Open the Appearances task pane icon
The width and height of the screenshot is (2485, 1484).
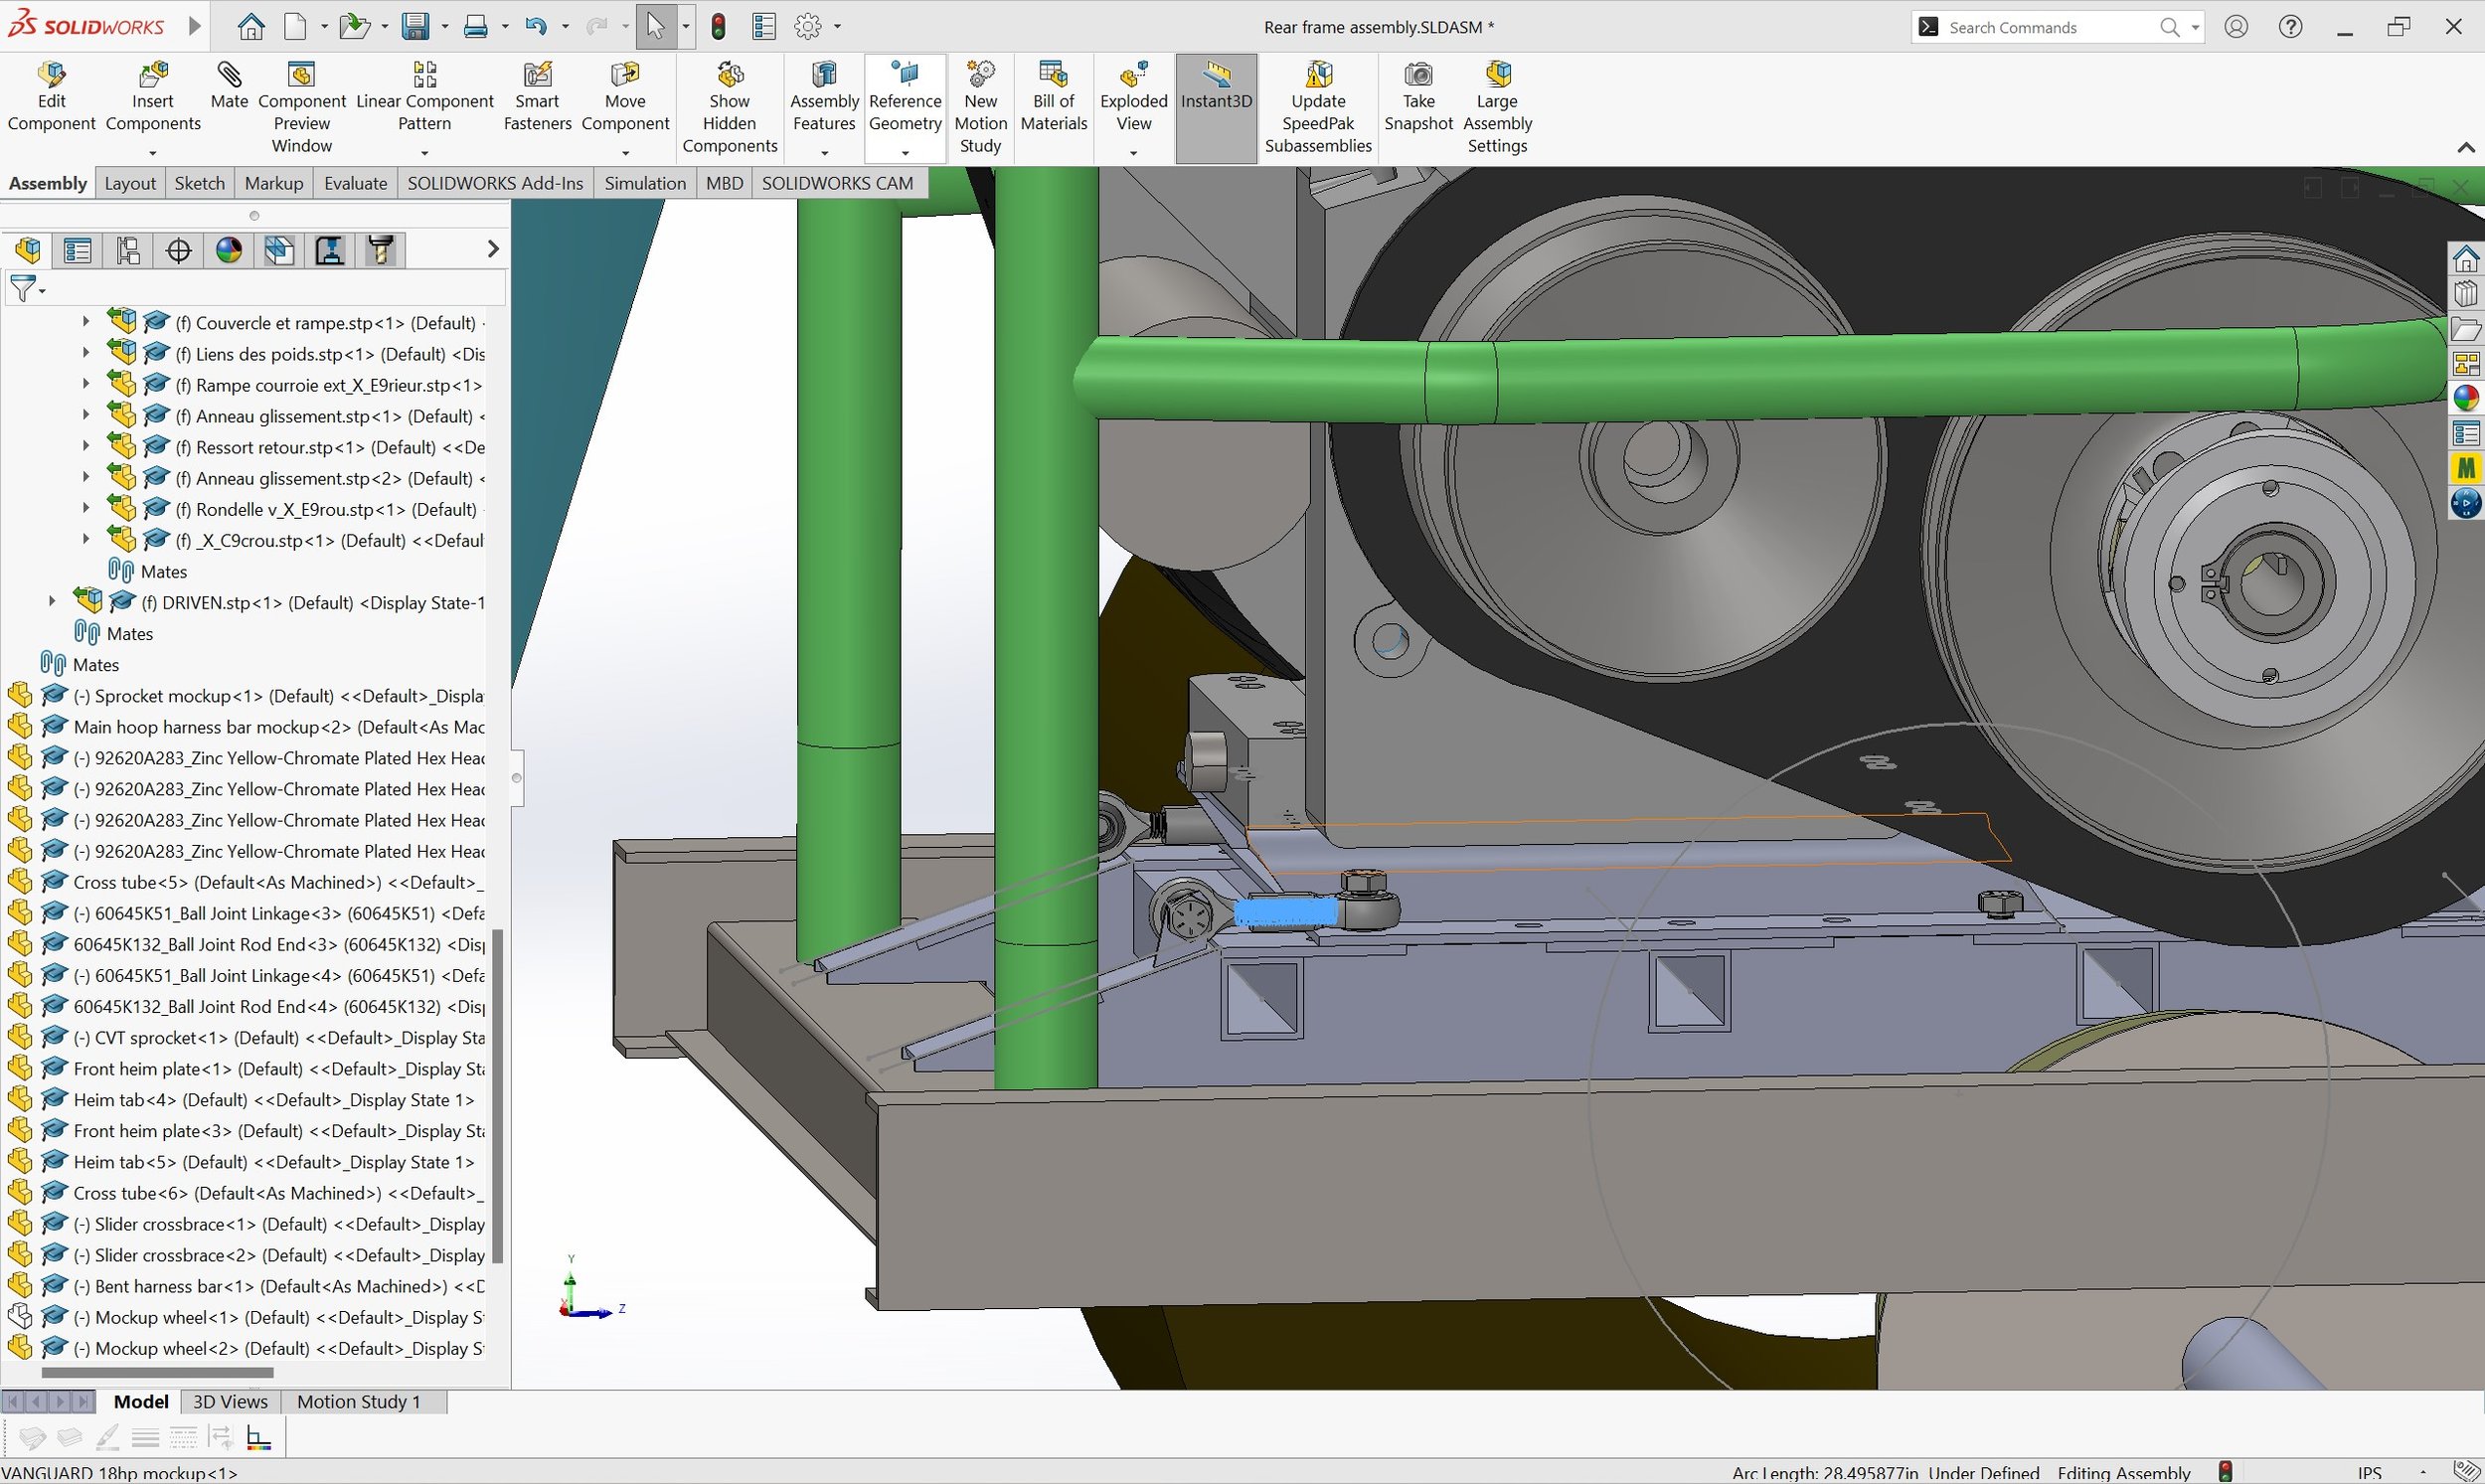2465,398
